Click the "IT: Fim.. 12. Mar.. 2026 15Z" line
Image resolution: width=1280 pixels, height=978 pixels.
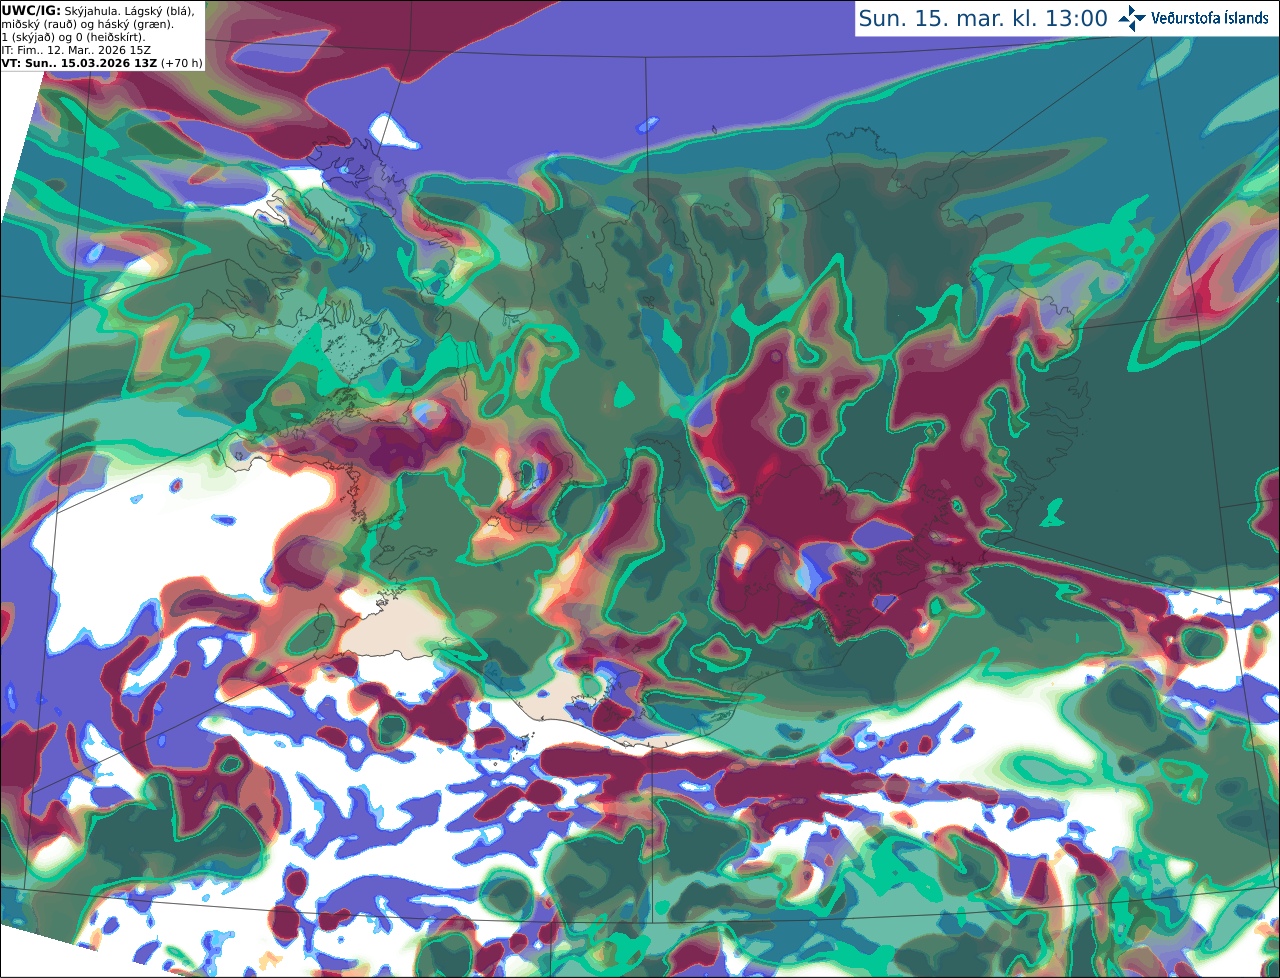coord(76,50)
